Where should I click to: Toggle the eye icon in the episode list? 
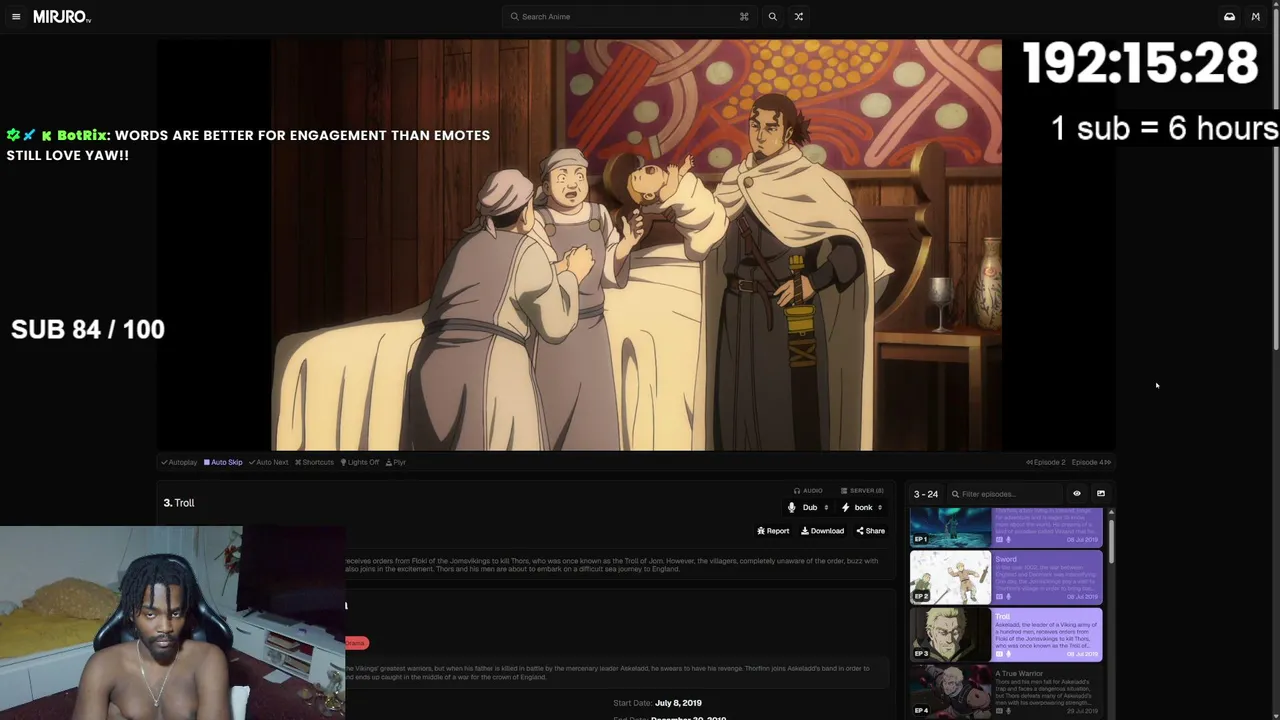coord(1077,494)
